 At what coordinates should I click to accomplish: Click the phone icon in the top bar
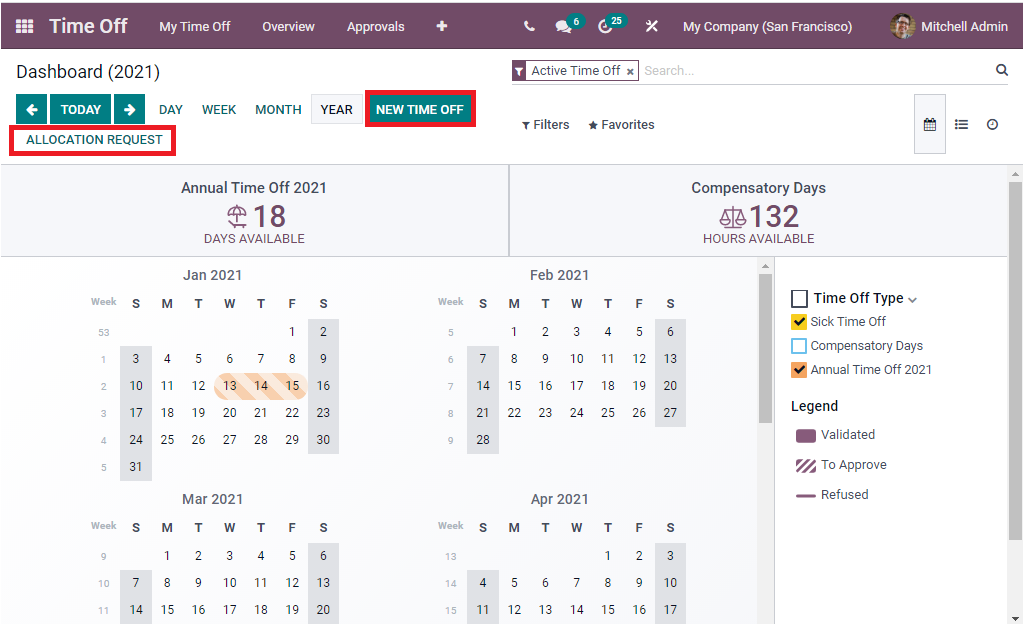click(x=529, y=26)
